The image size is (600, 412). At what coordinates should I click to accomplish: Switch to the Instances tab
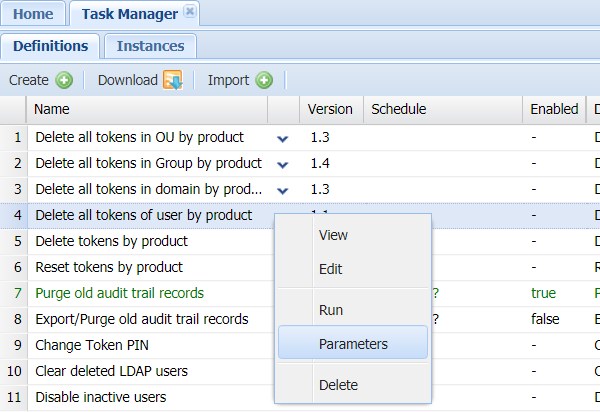[150, 46]
